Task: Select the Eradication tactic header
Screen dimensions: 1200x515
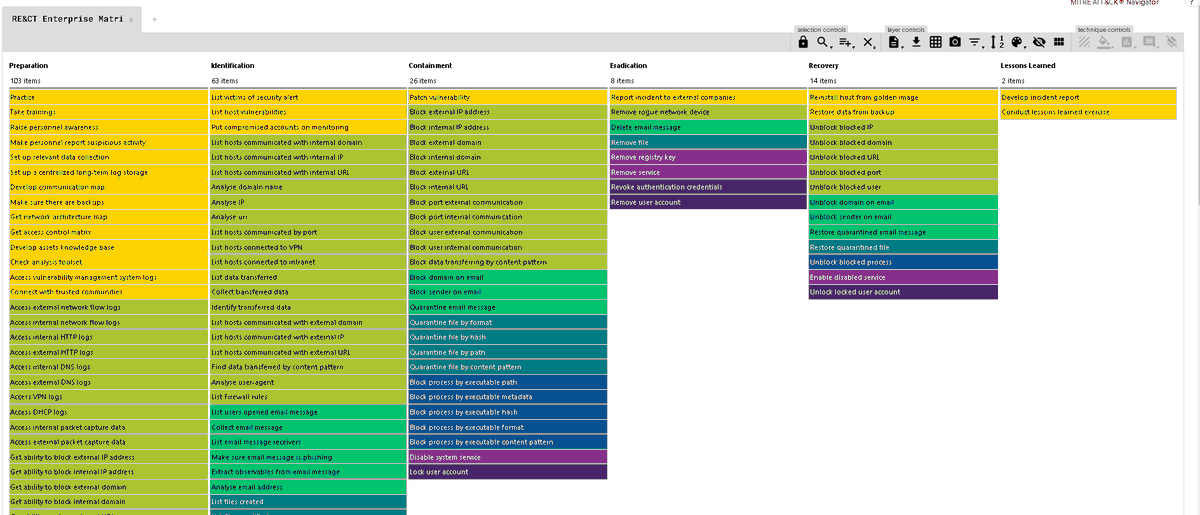Action: pos(629,66)
